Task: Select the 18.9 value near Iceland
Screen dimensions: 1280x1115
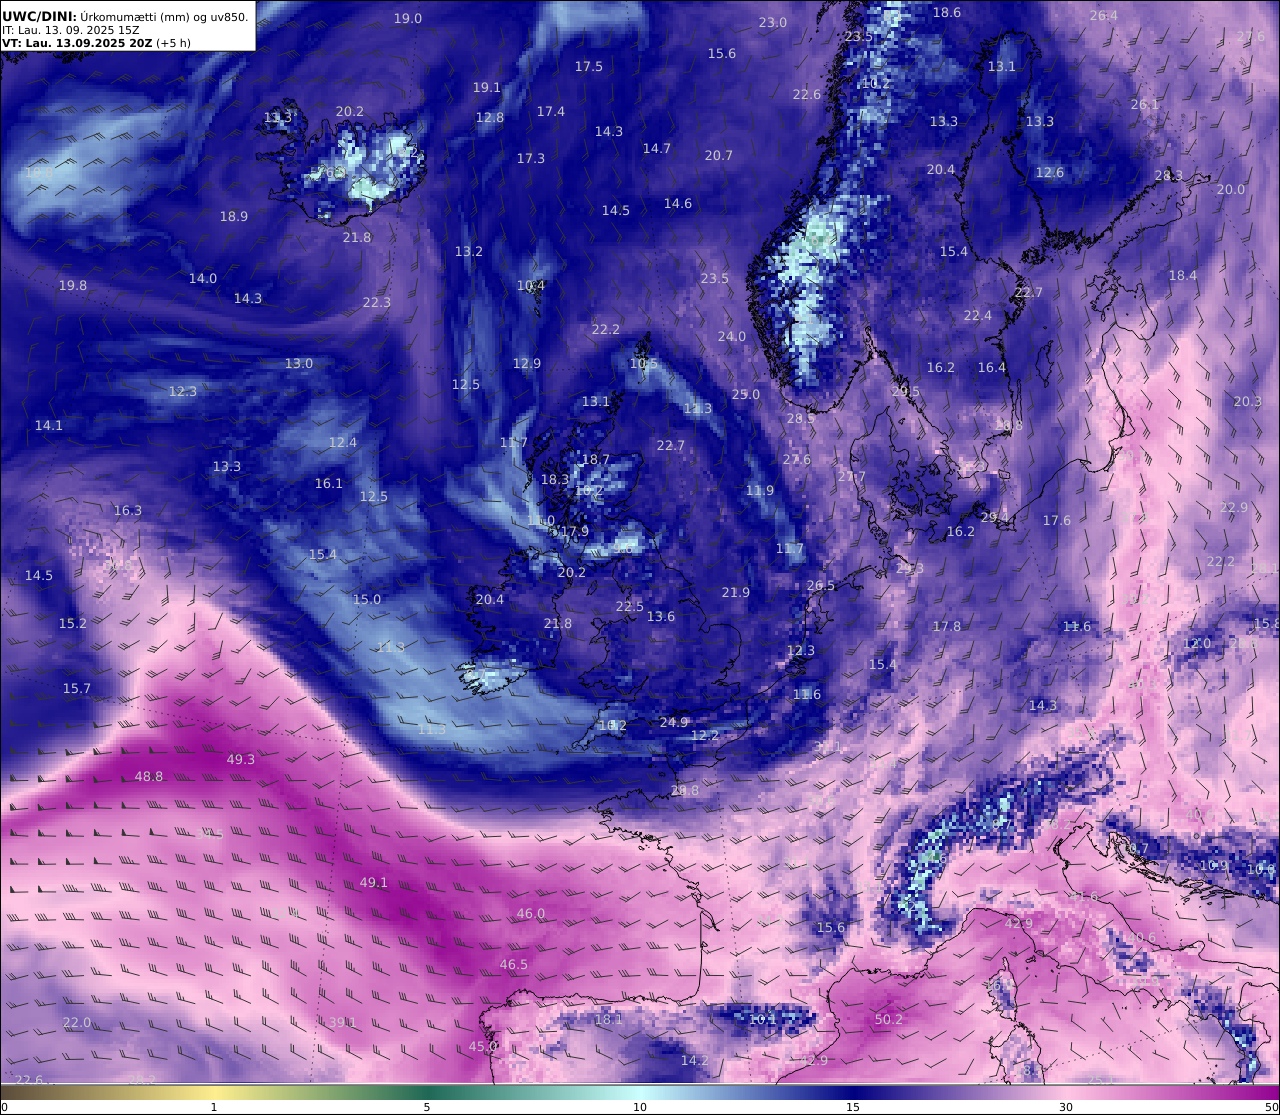Action: [233, 217]
